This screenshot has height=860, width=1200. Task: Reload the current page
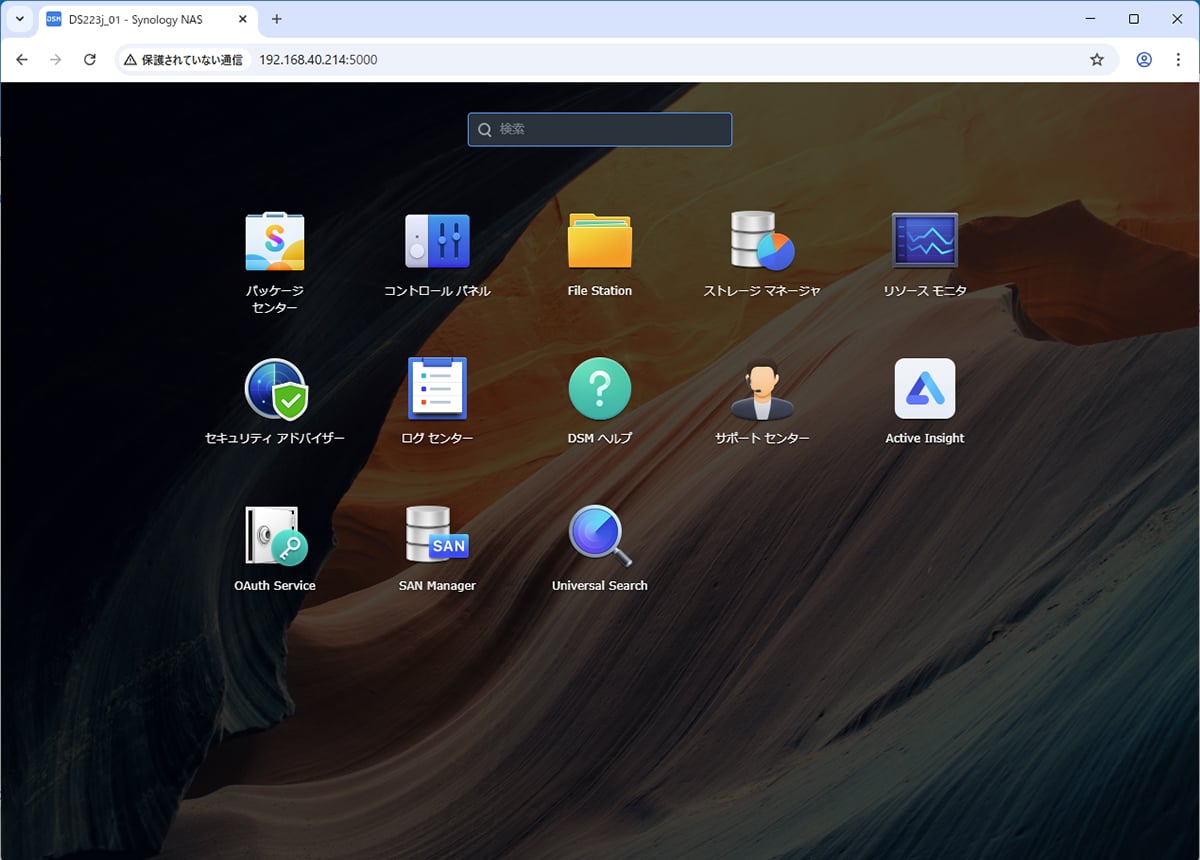(x=89, y=60)
